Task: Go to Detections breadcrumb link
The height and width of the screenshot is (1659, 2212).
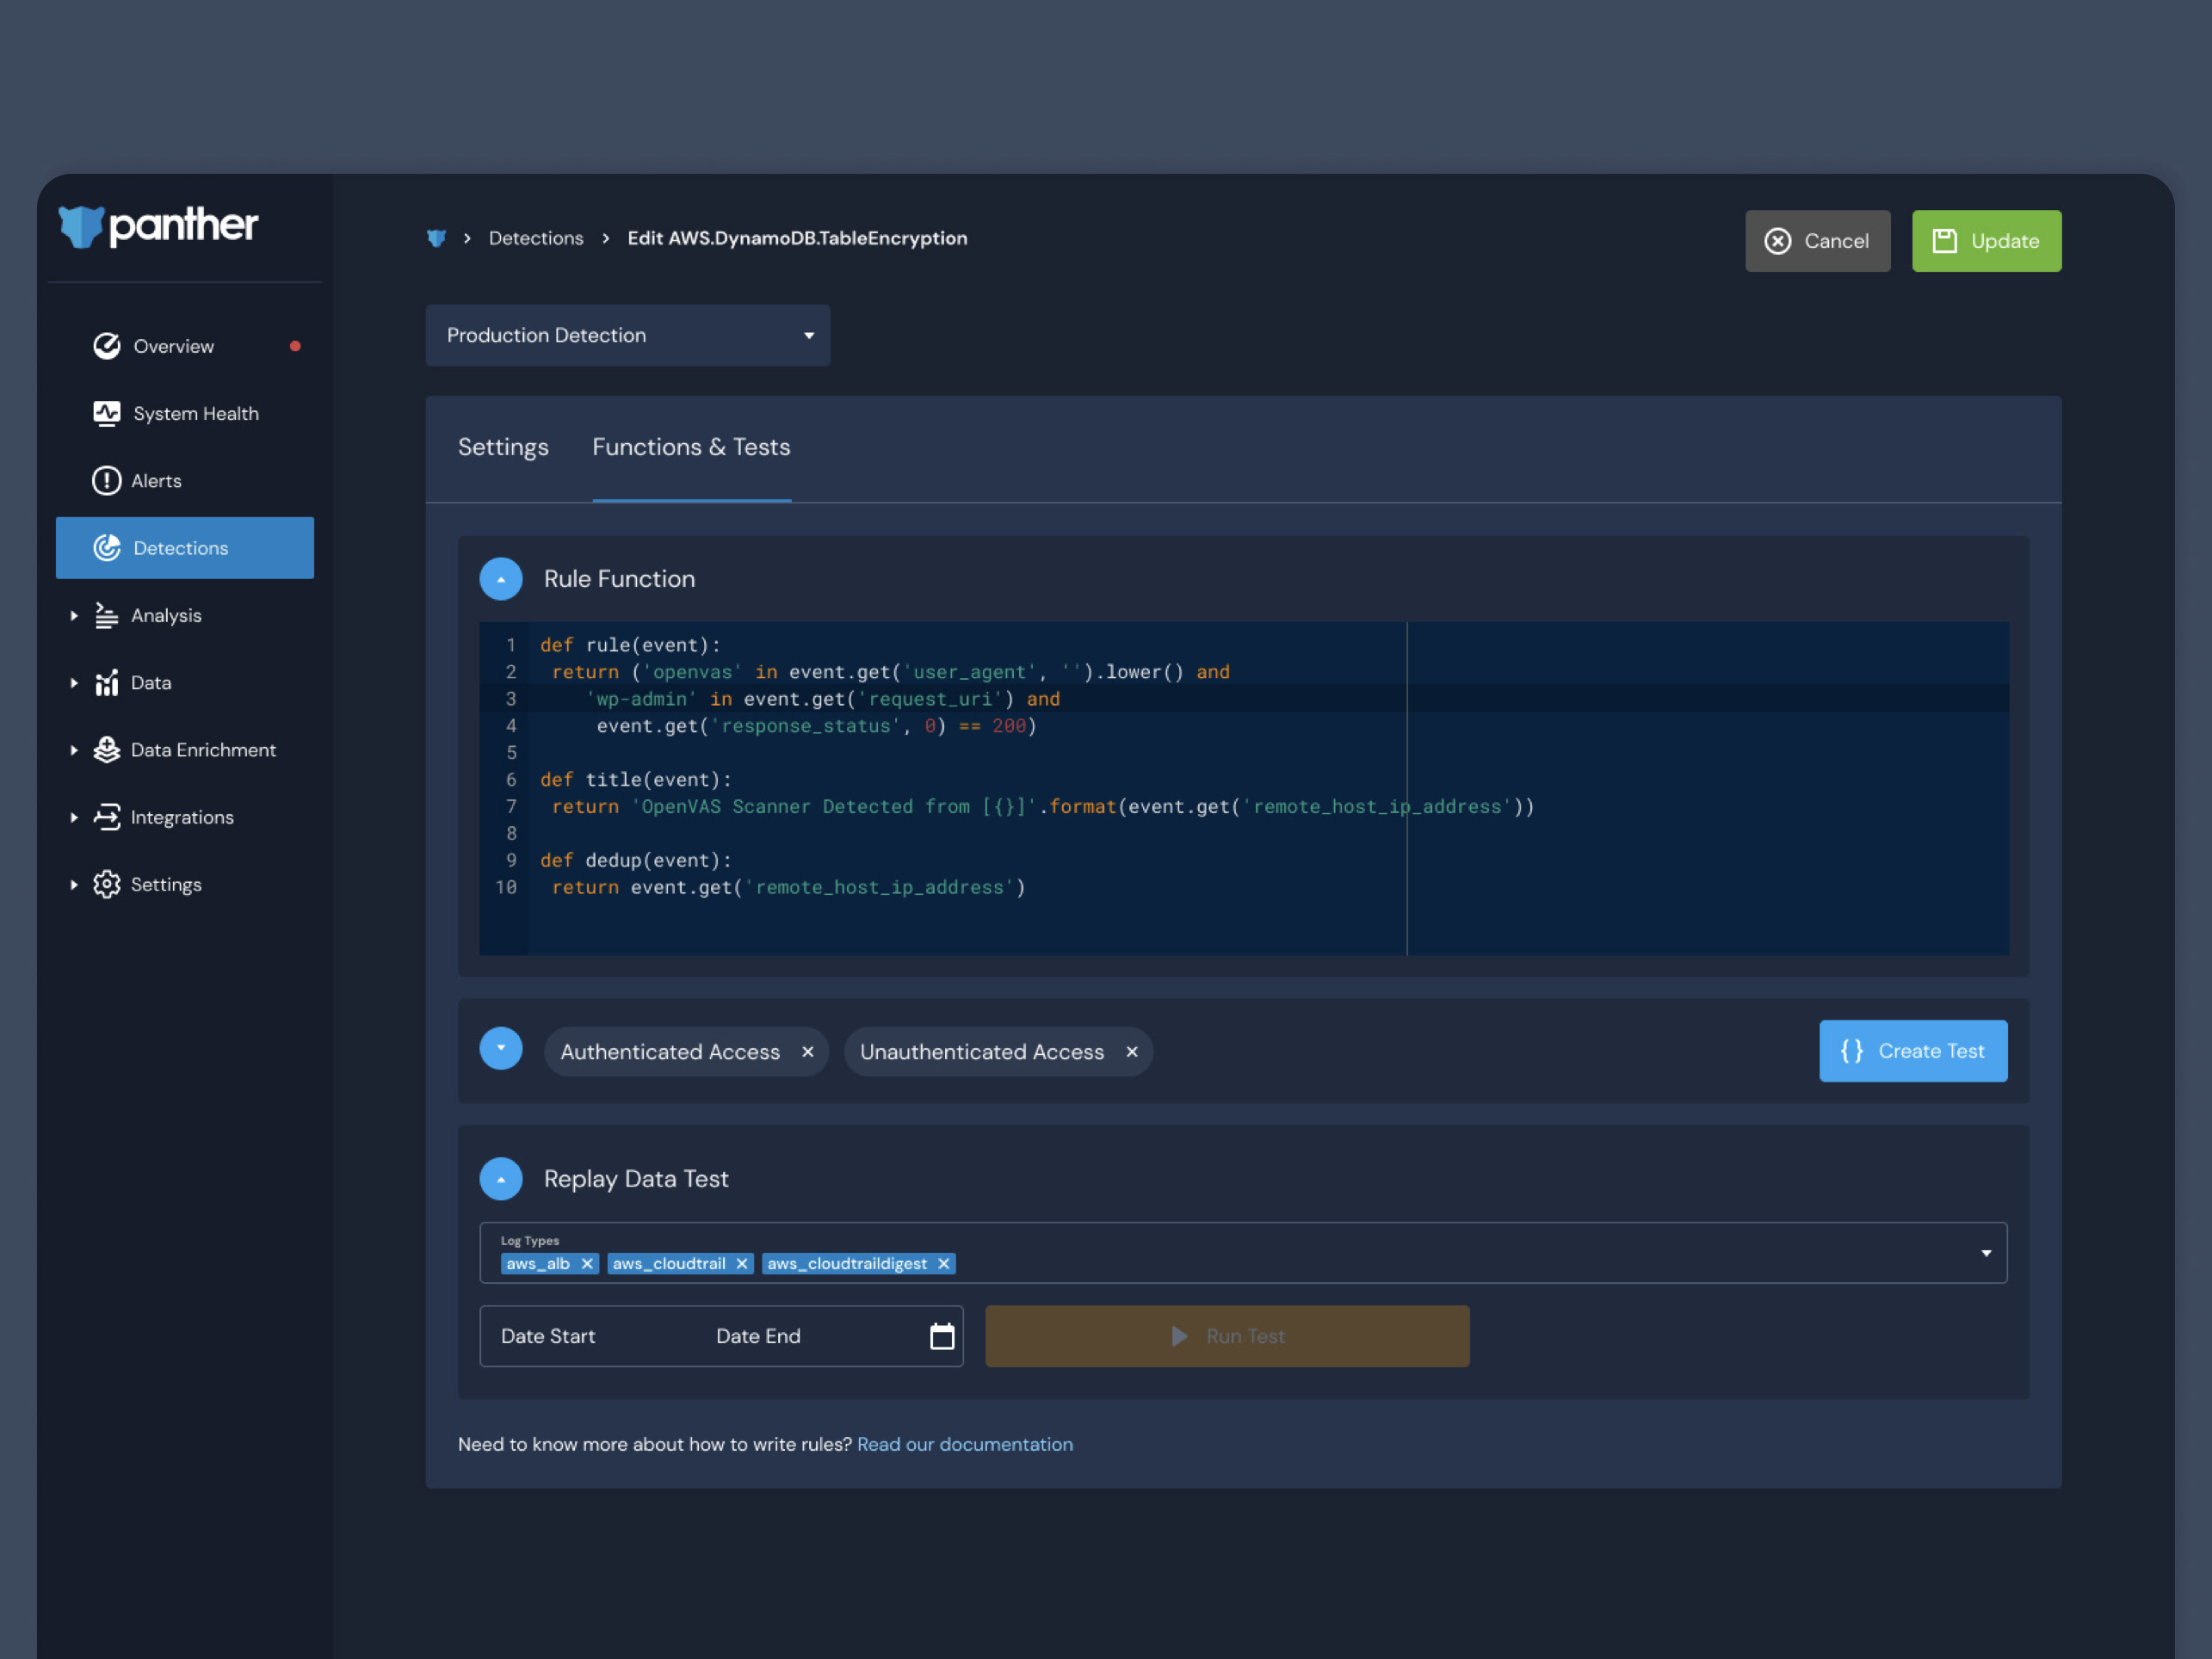Action: tap(536, 238)
